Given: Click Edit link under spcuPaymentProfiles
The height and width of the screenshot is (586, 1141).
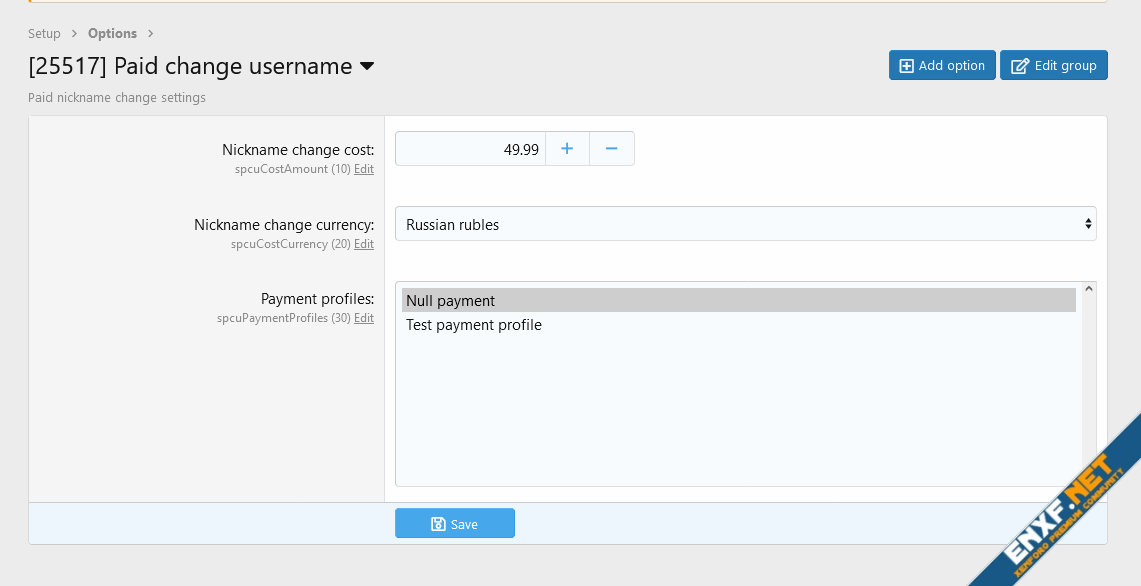Looking at the screenshot, I should (x=364, y=319).
